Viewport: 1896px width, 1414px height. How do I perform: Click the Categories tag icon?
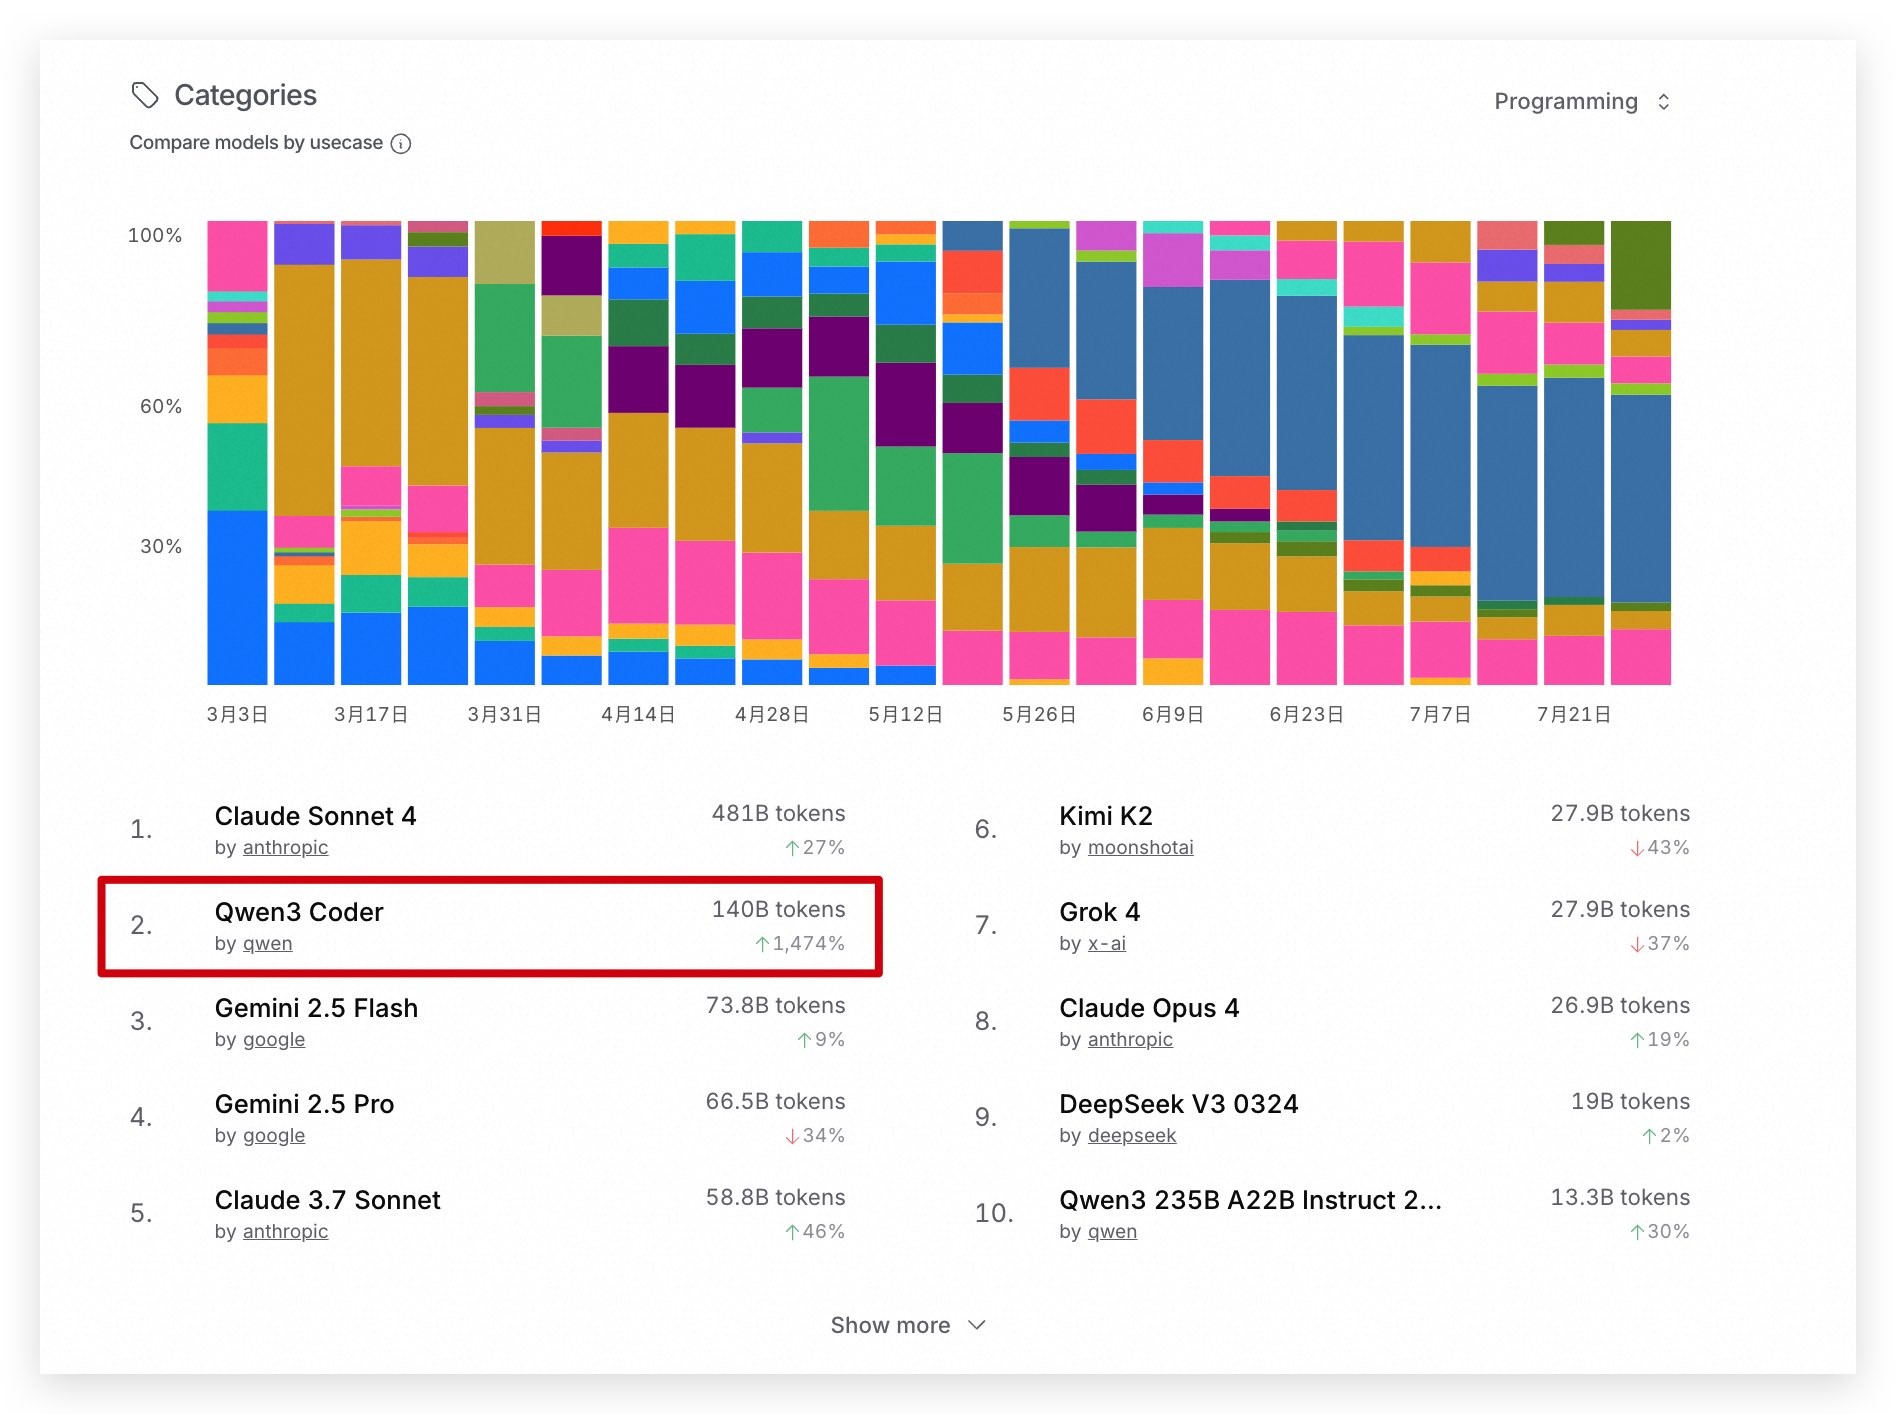tap(145, 95)
